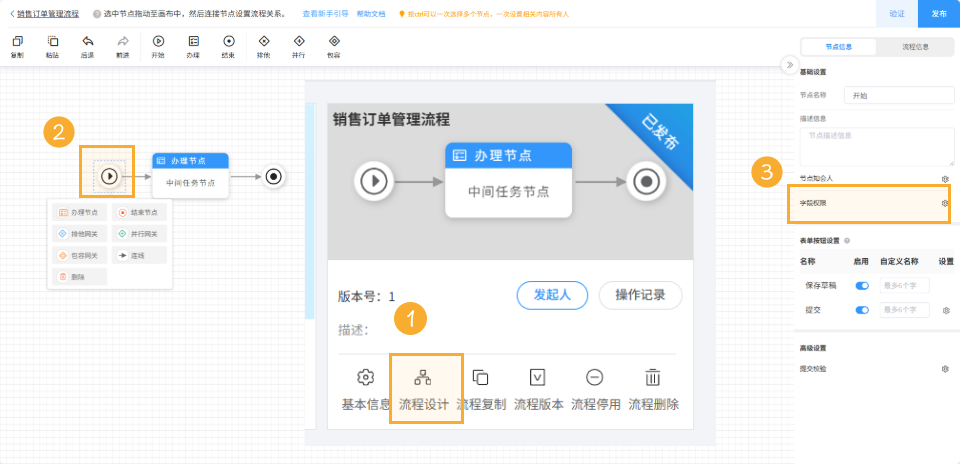Screen dimensions: 960x464
Task: Select the 结束 end node tool
Action: pyautogui.click(x=228, y=42)
